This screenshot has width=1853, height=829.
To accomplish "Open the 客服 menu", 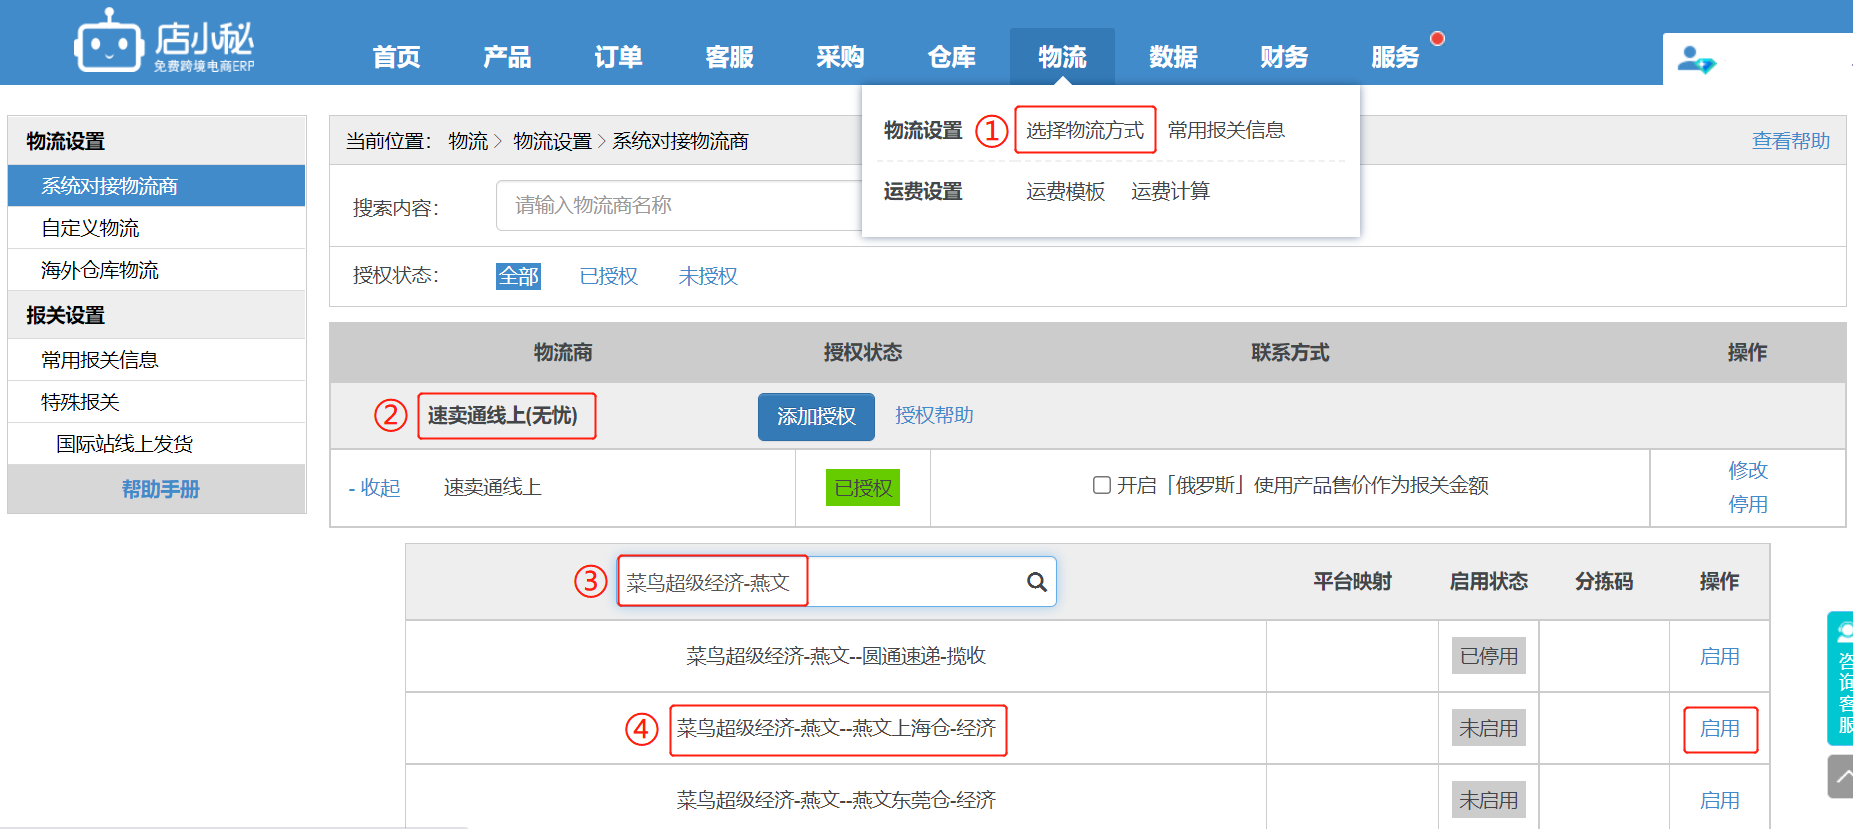I will click(x=730, y=57).
